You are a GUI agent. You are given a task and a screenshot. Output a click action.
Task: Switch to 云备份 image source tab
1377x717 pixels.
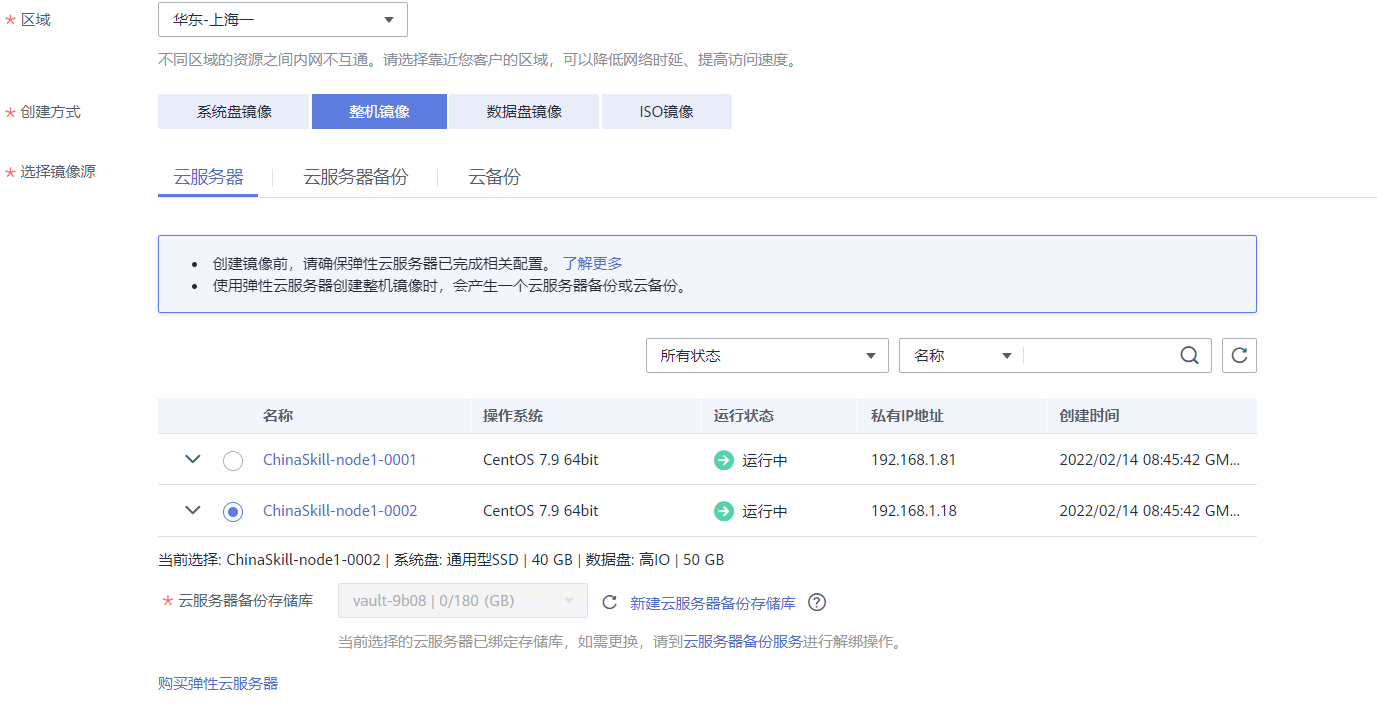pos(494,177)
